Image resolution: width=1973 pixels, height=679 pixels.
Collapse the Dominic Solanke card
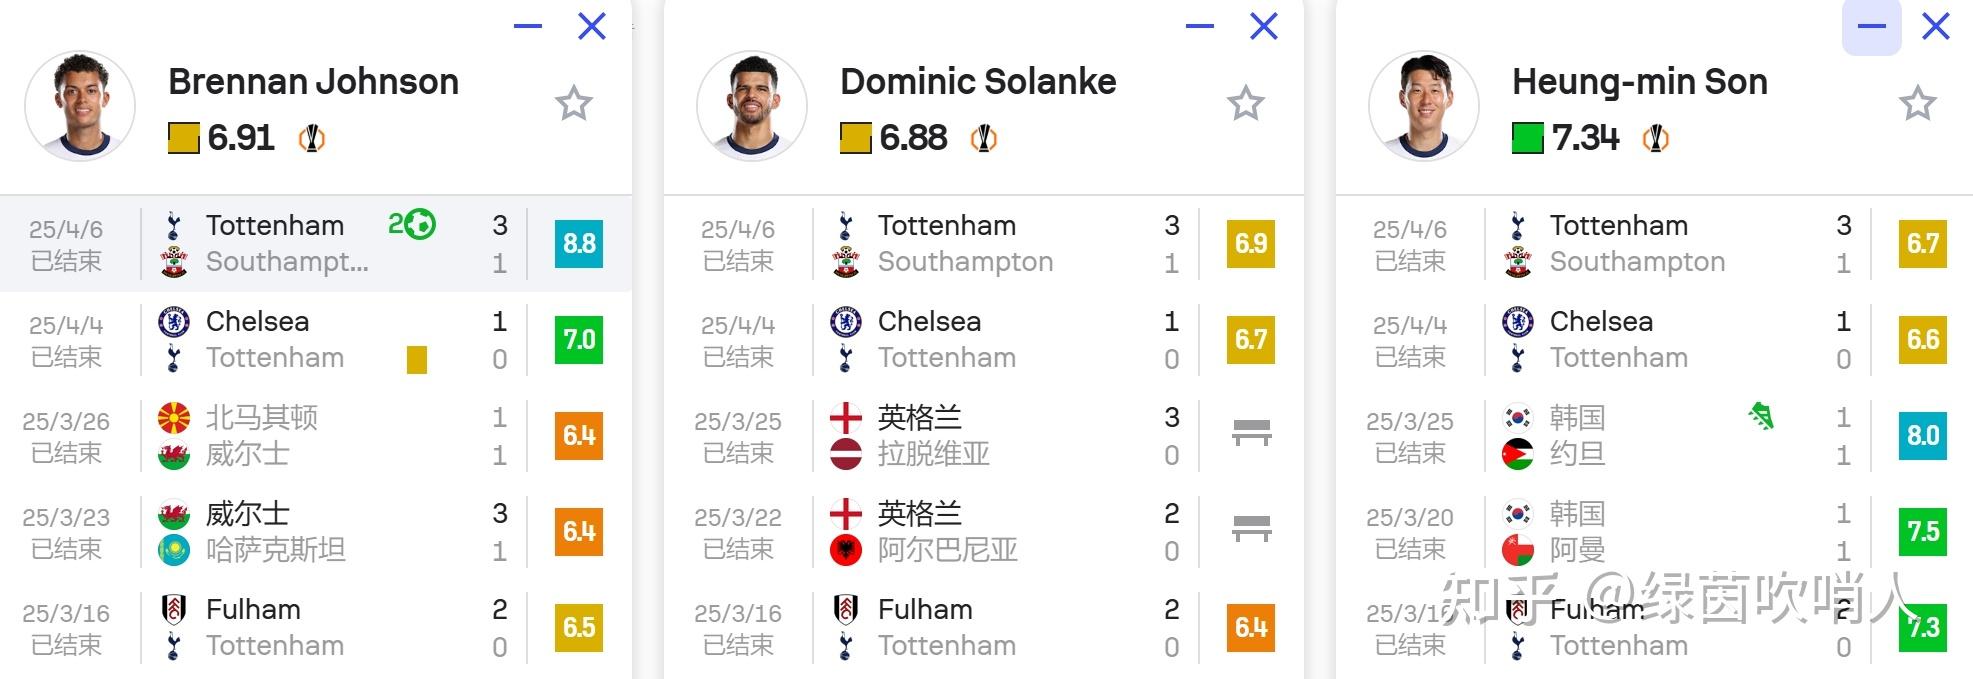coord(1200,27)
